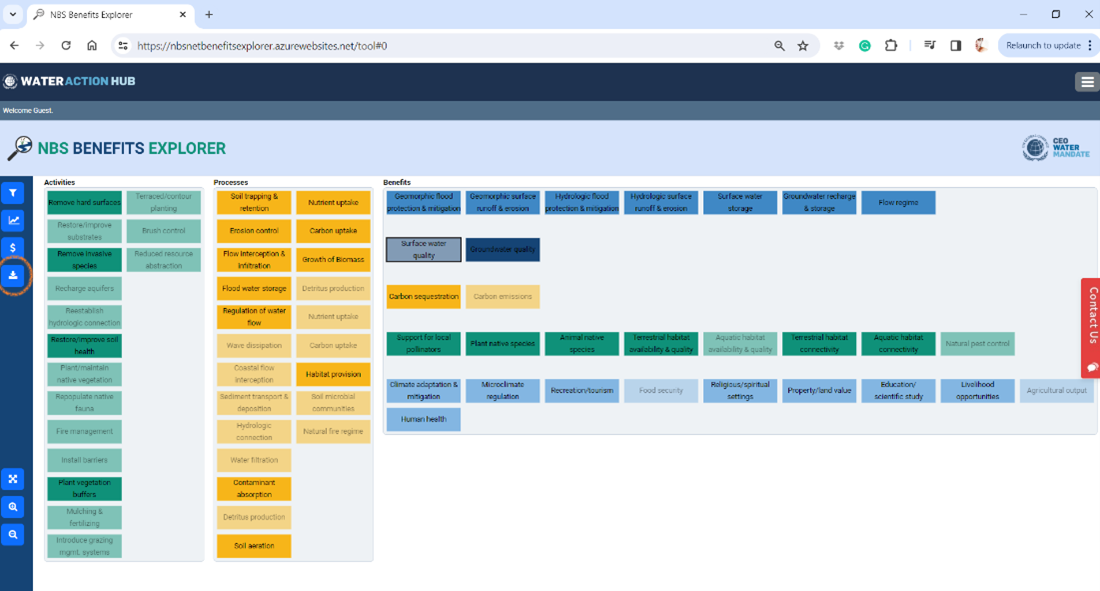
Task: Select the NBS Benefits Explorer browser tab
Action: click(110, 15)
